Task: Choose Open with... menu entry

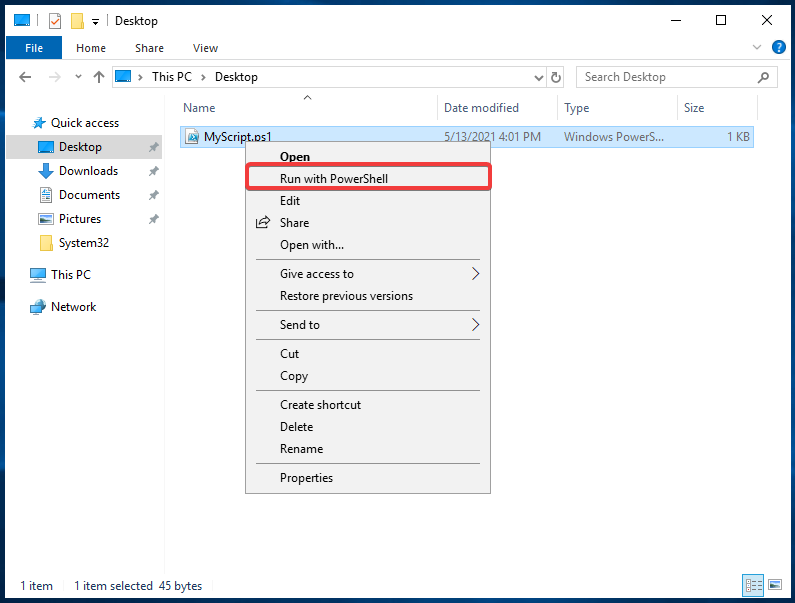Action: 368,245
